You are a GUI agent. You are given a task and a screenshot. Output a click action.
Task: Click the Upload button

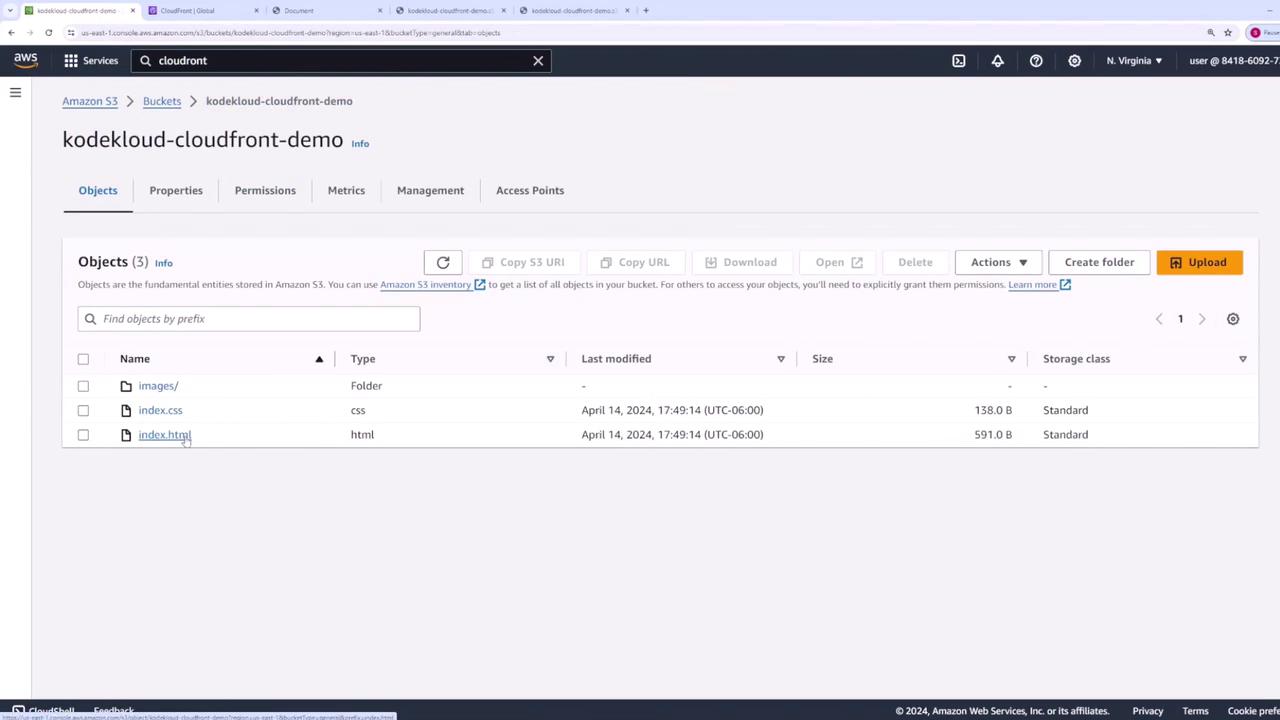1199,262
